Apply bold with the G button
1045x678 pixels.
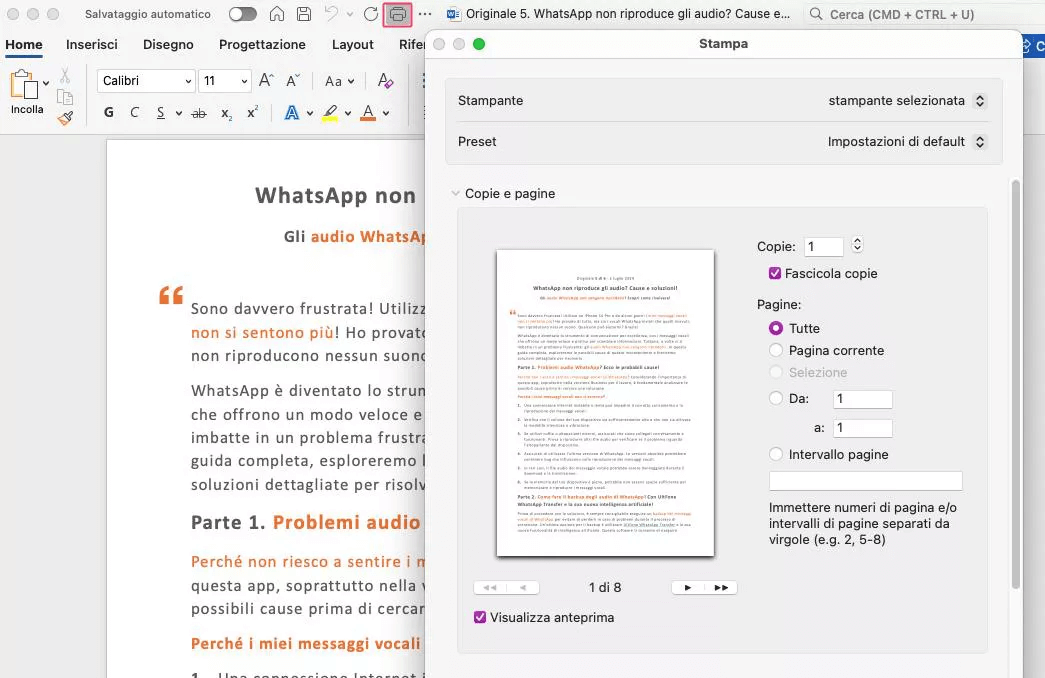[x=109, y=113]
